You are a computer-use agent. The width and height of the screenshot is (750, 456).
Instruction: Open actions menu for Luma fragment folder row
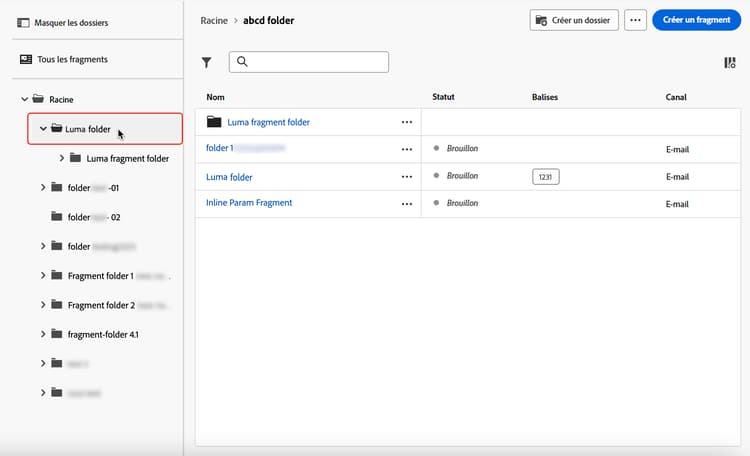[406, 122]
